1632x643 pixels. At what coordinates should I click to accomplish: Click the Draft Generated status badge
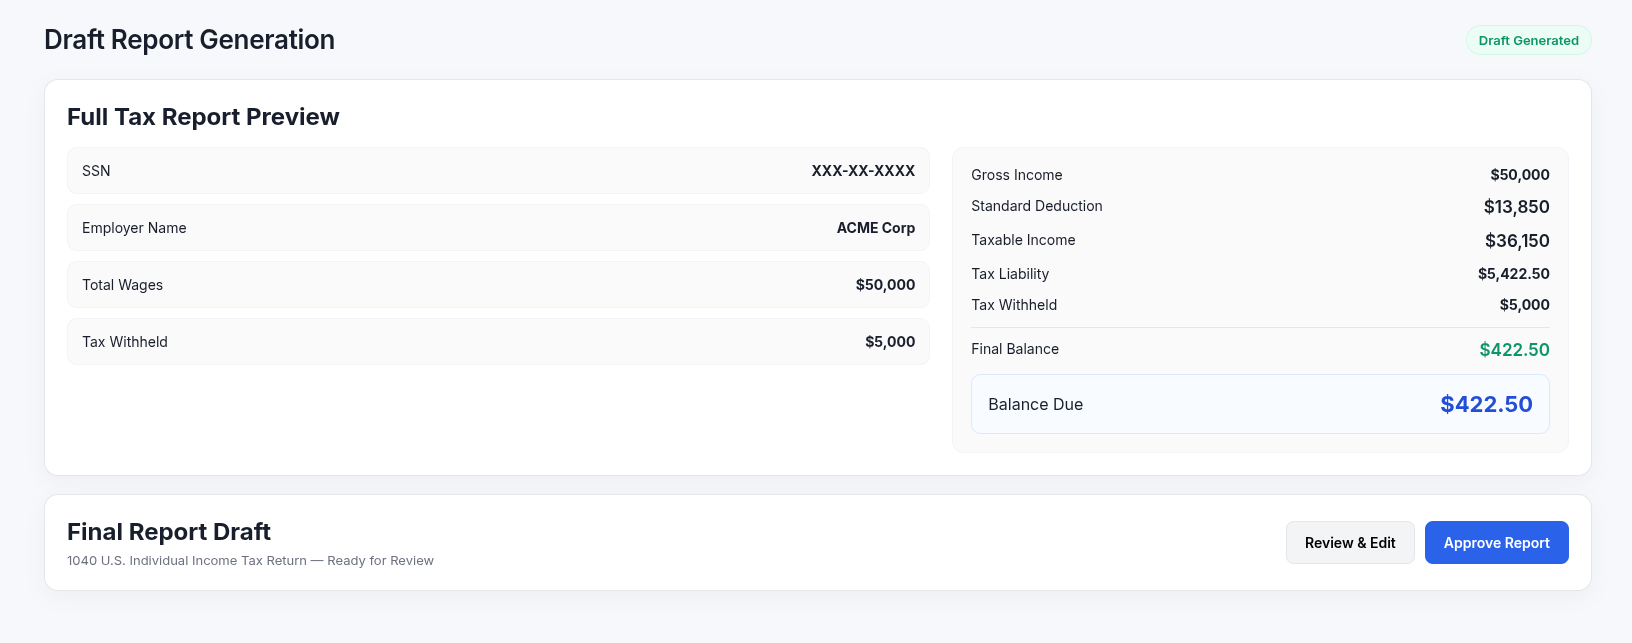point(1528,40)
